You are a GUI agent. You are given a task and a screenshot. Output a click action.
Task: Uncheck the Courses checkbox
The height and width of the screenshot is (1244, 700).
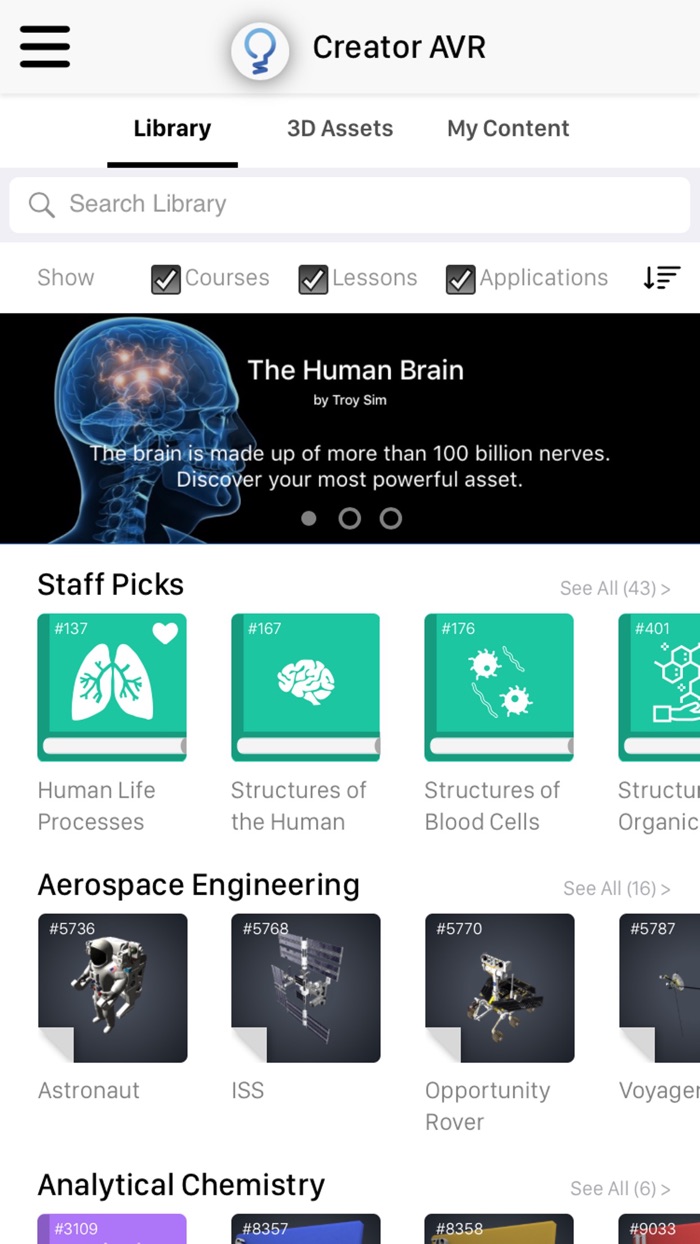[166, 280]
